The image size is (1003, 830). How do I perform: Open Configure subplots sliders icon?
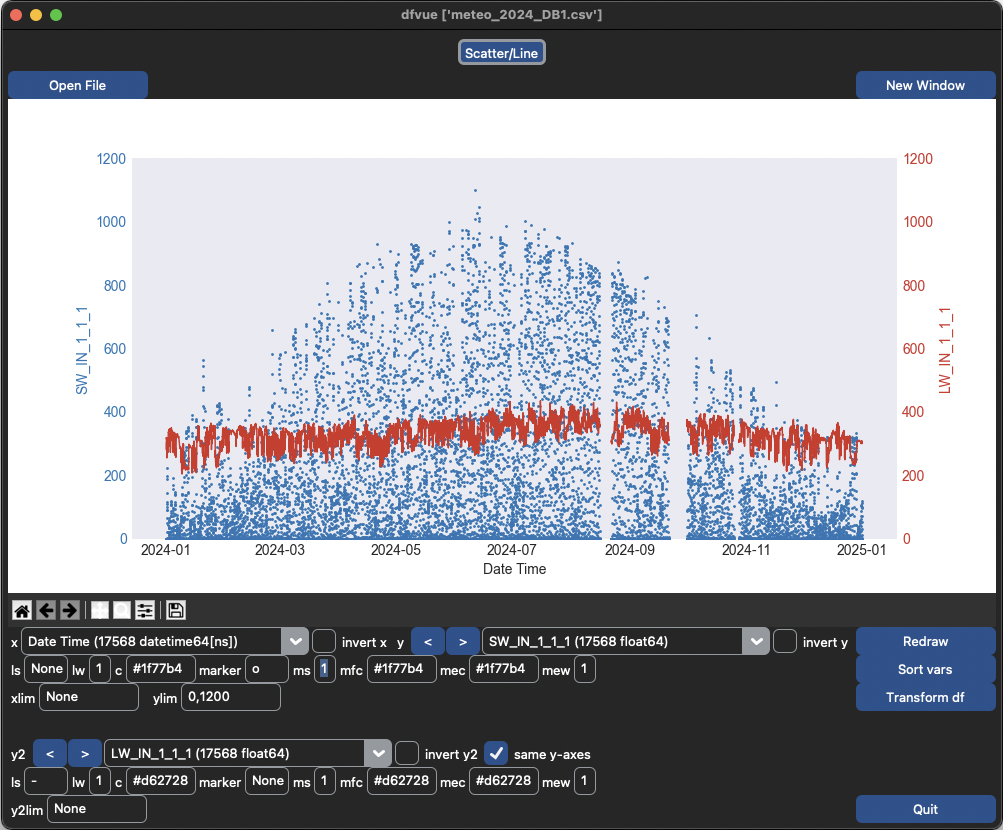(145, 610)
